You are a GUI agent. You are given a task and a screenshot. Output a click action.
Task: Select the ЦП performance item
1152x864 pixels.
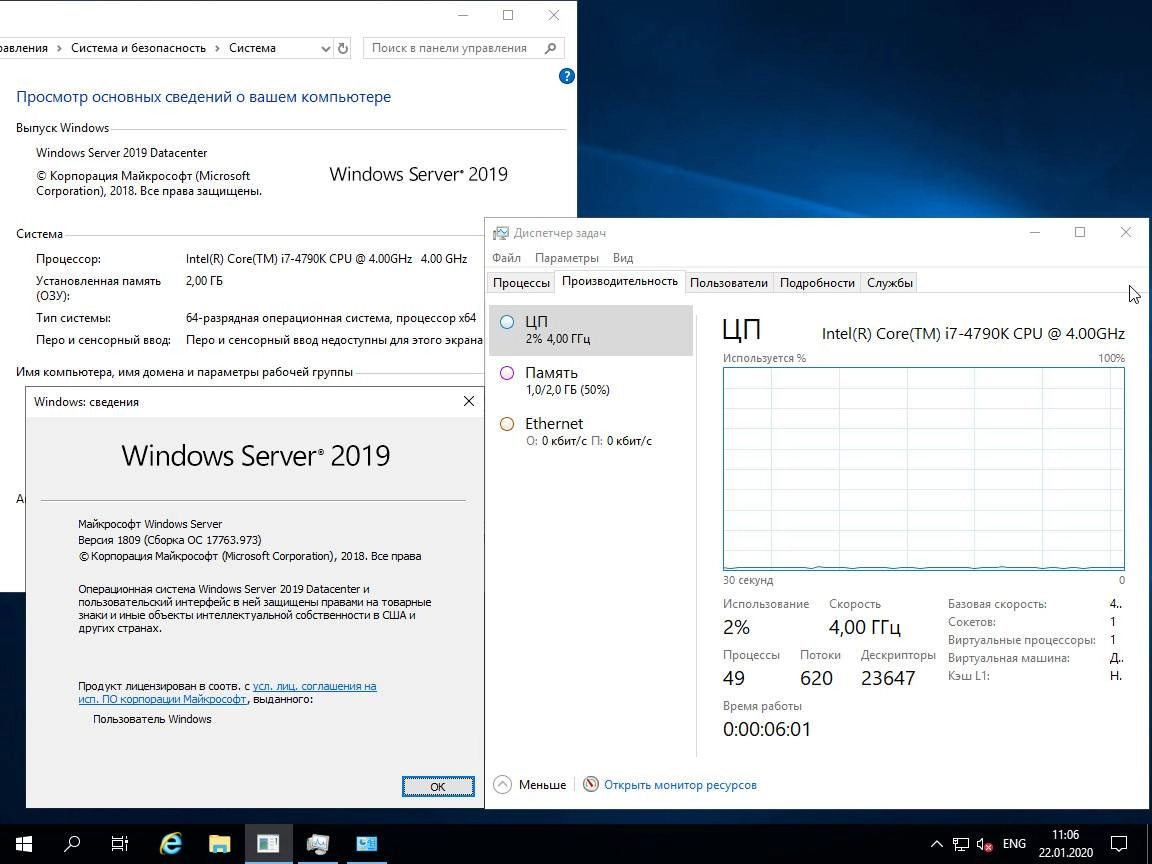pyautogui.click(x=591, y=330)
